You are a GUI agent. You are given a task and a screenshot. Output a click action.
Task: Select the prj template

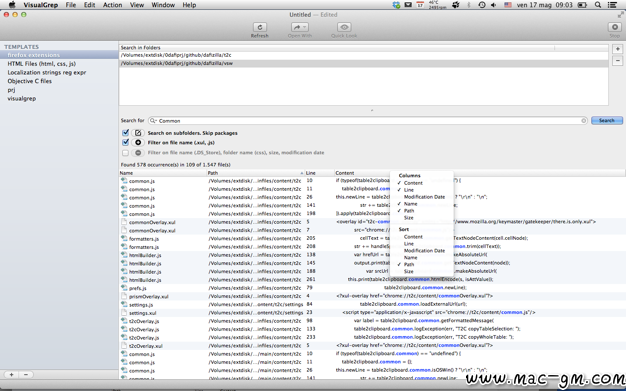tap(59, 90)
